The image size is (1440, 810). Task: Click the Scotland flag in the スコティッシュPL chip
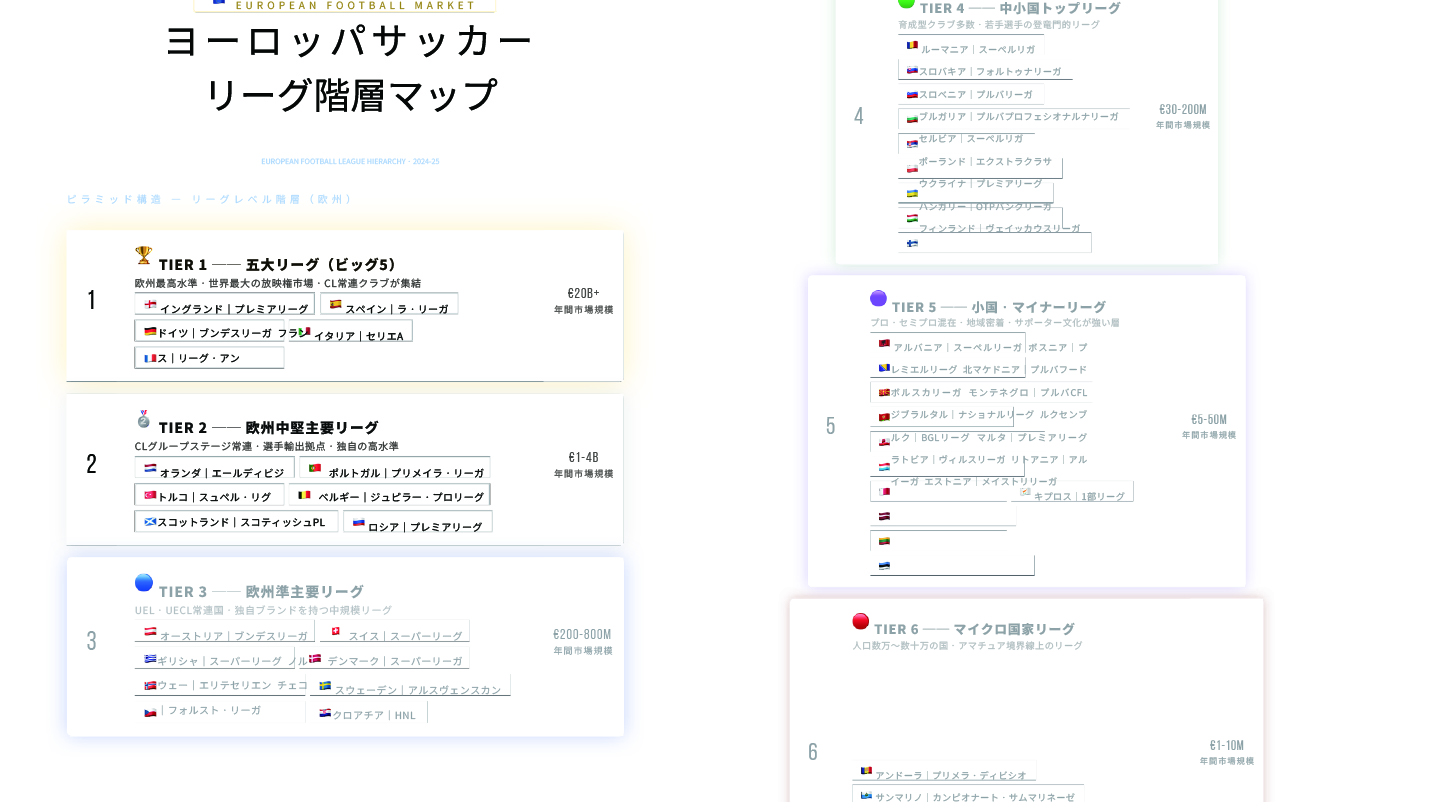tap(150, 521)
